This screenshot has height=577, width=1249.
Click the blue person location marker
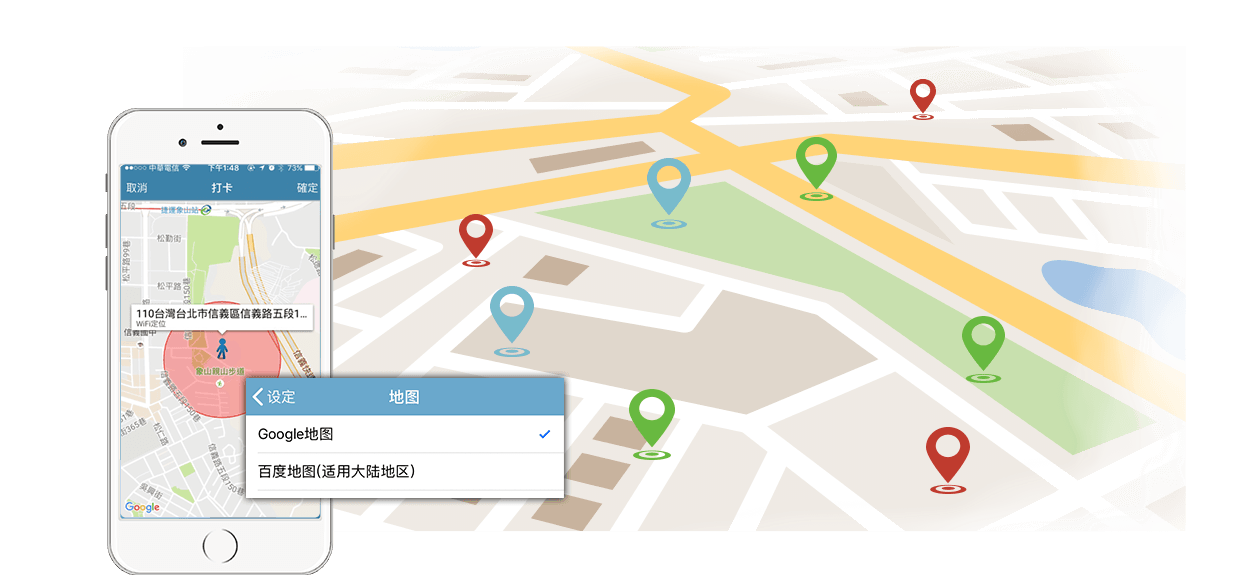(x=222, y=348)
